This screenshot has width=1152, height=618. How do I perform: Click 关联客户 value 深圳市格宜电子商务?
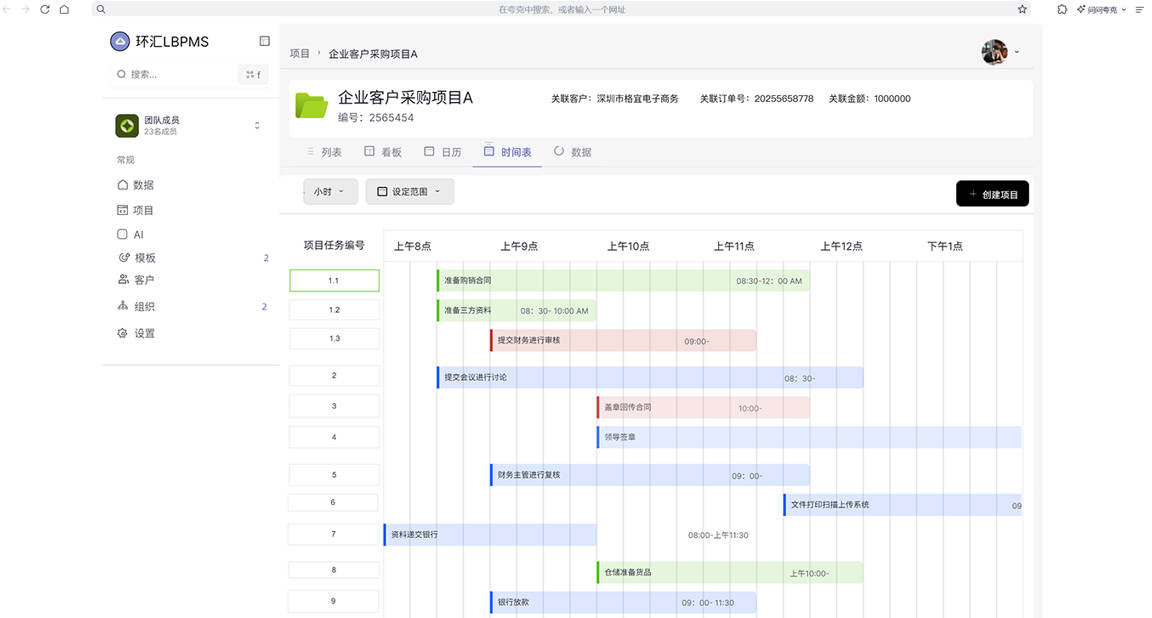click(x=637, y=98)
